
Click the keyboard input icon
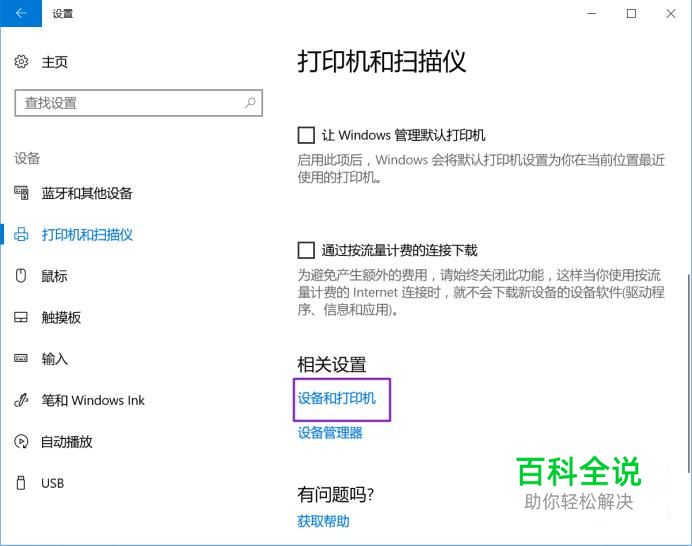tap(21, 358)
